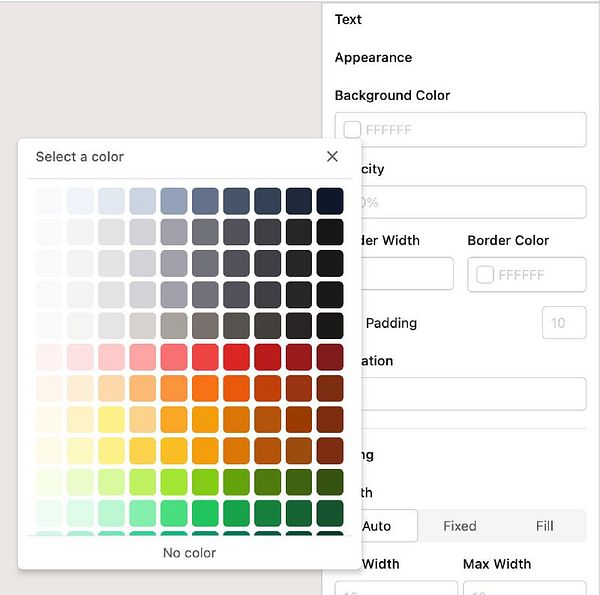Select the light pink swatch in red row
This screenshot has width=600, height=595.
pos(111,357)
